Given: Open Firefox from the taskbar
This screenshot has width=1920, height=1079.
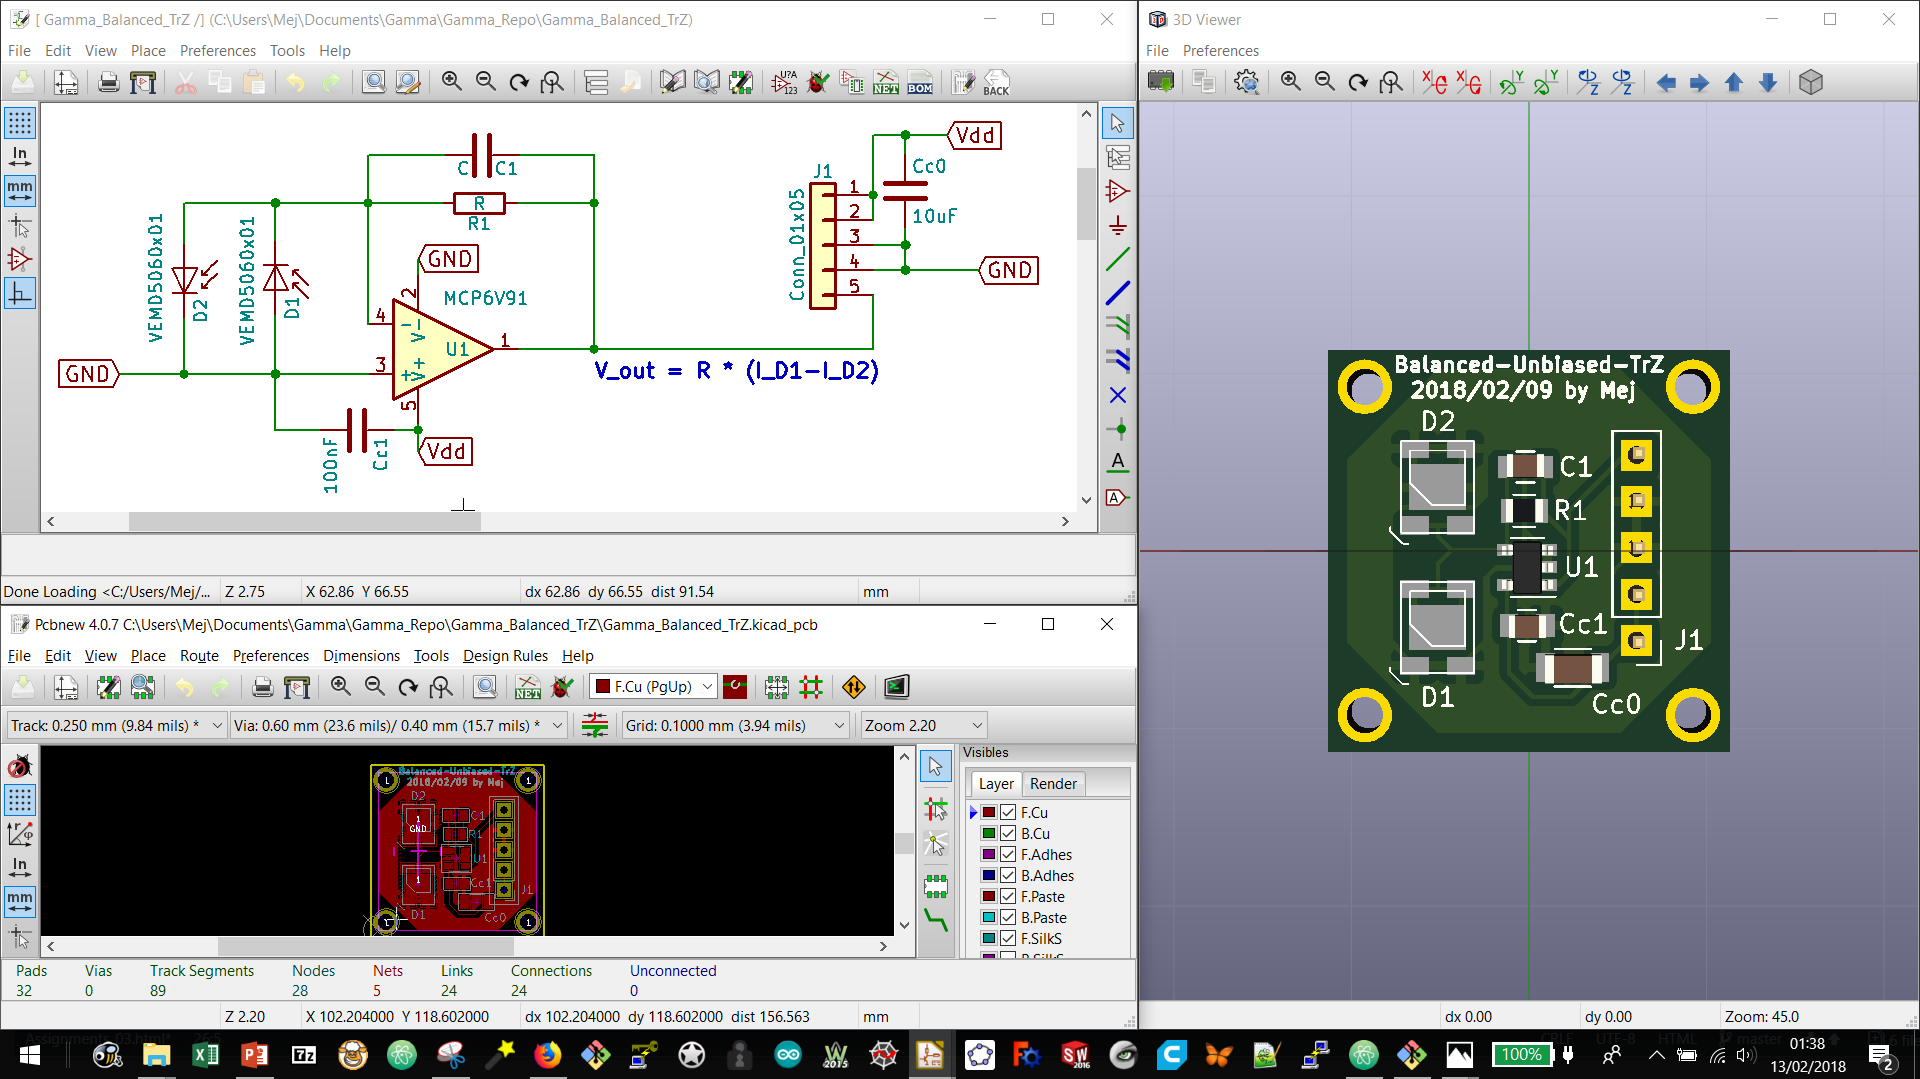Looking at the screenshot, I should pyautogui.click(x=547, y=1055).
